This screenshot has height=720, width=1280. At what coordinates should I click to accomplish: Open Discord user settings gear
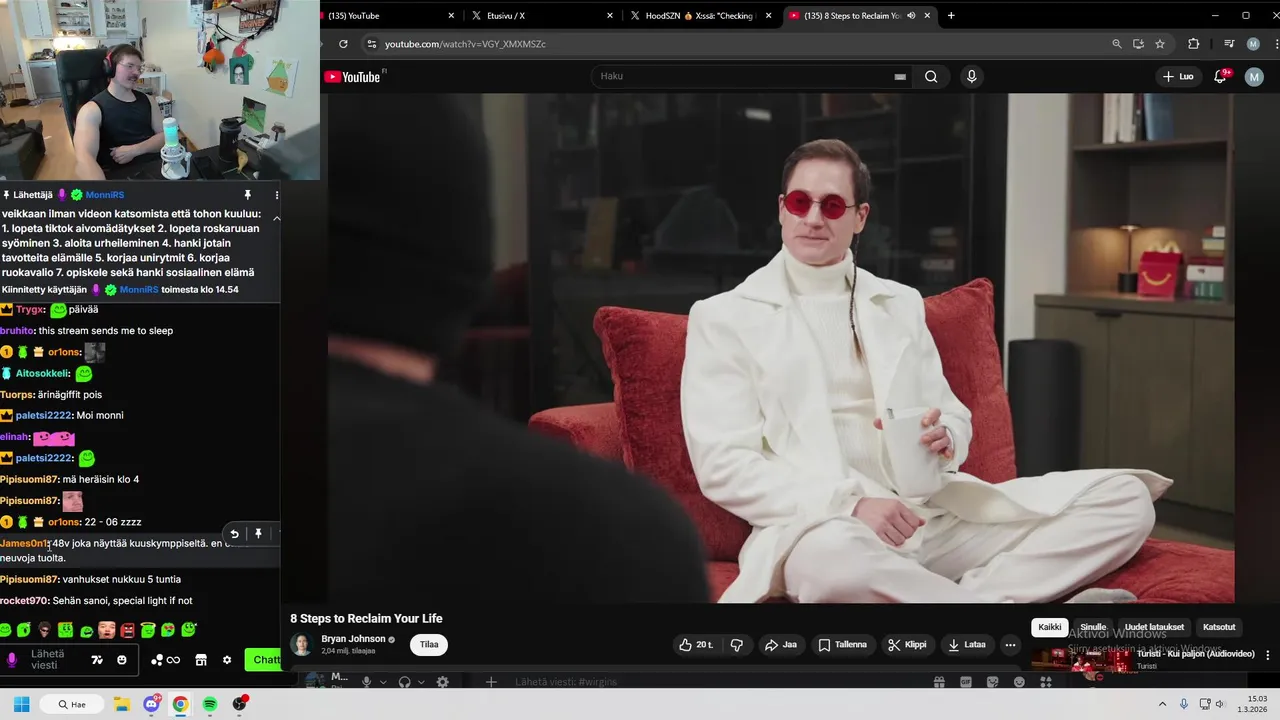point(442,682)
